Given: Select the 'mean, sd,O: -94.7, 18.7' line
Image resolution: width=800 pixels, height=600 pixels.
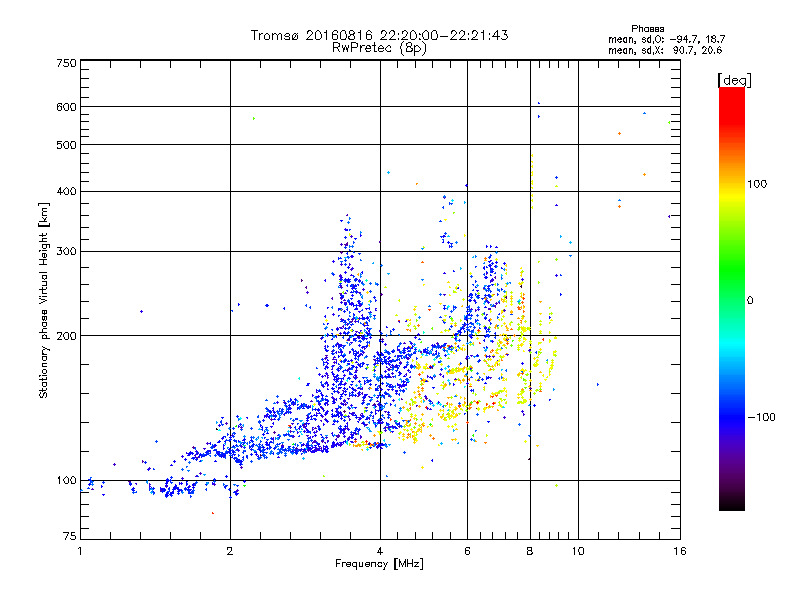Looking at the screenshot, I should coord(666,39).
